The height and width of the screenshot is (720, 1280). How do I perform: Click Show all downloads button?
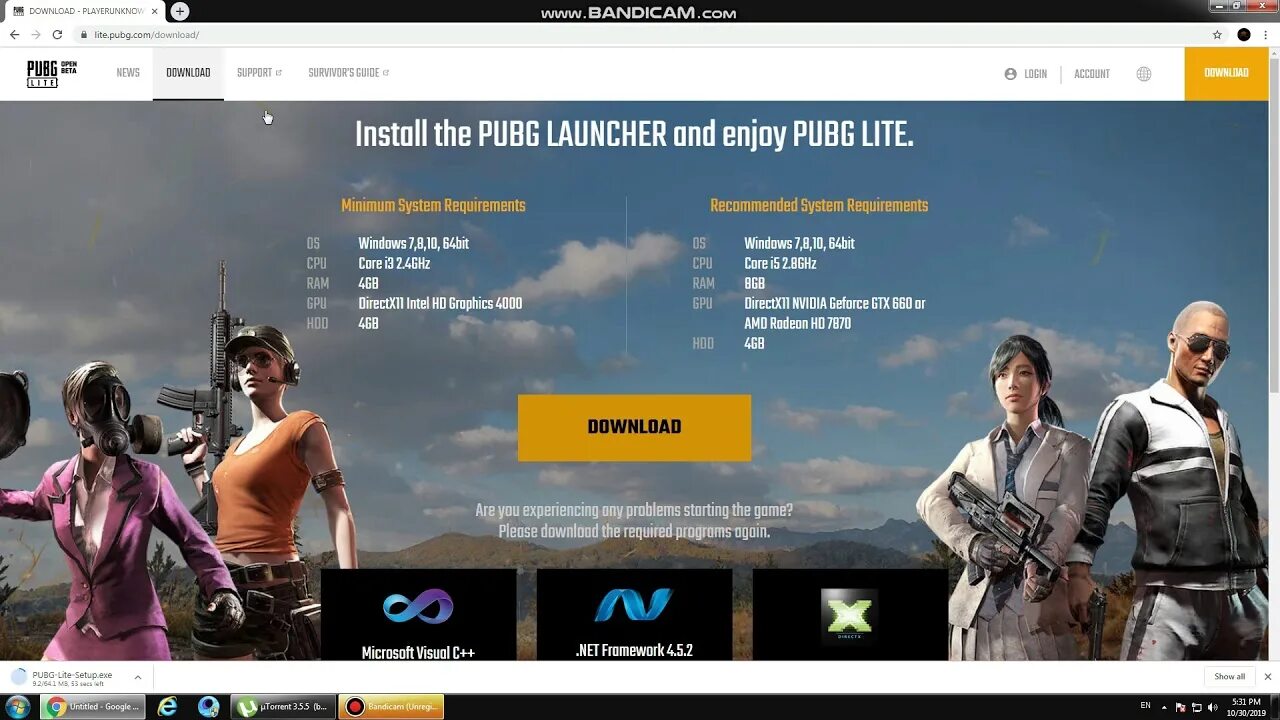(1229, 677)
